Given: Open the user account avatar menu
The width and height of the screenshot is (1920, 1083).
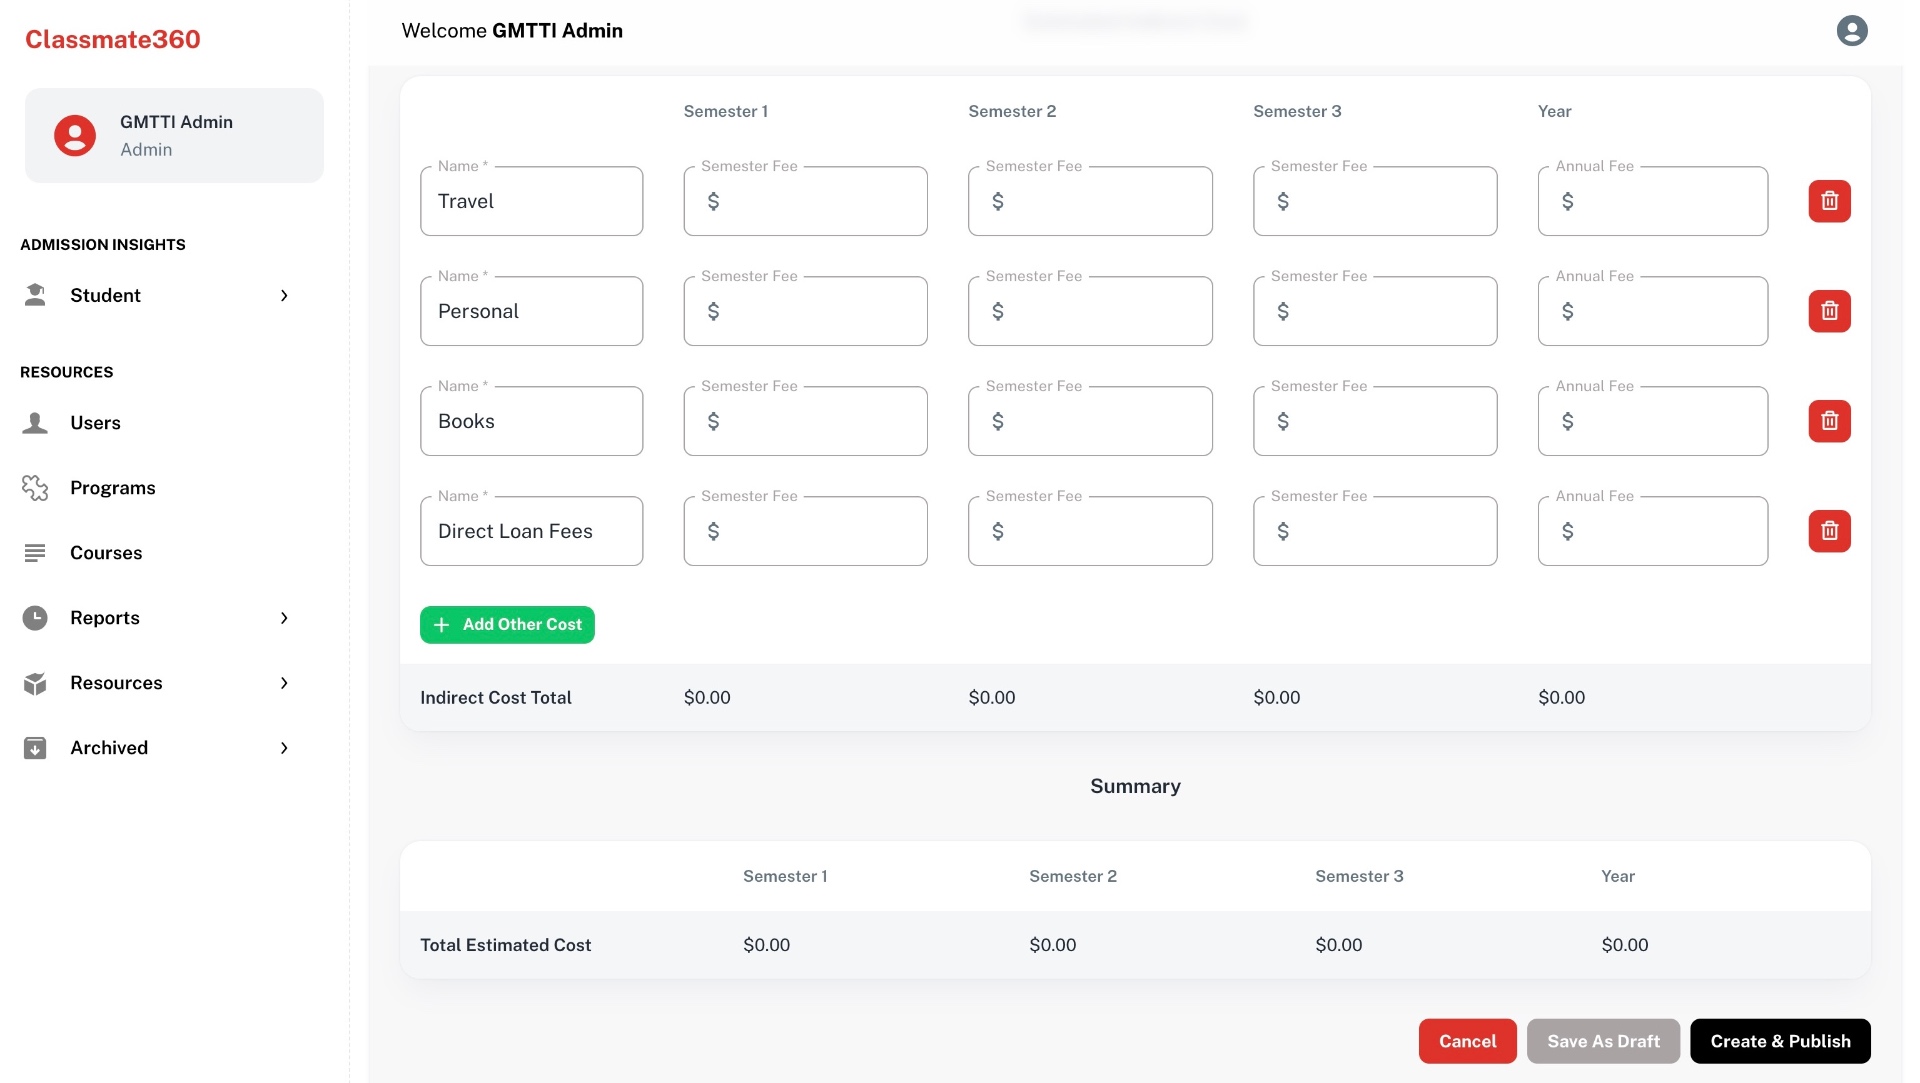Looking at the screenshot, I should click(x=1852, y=31).
